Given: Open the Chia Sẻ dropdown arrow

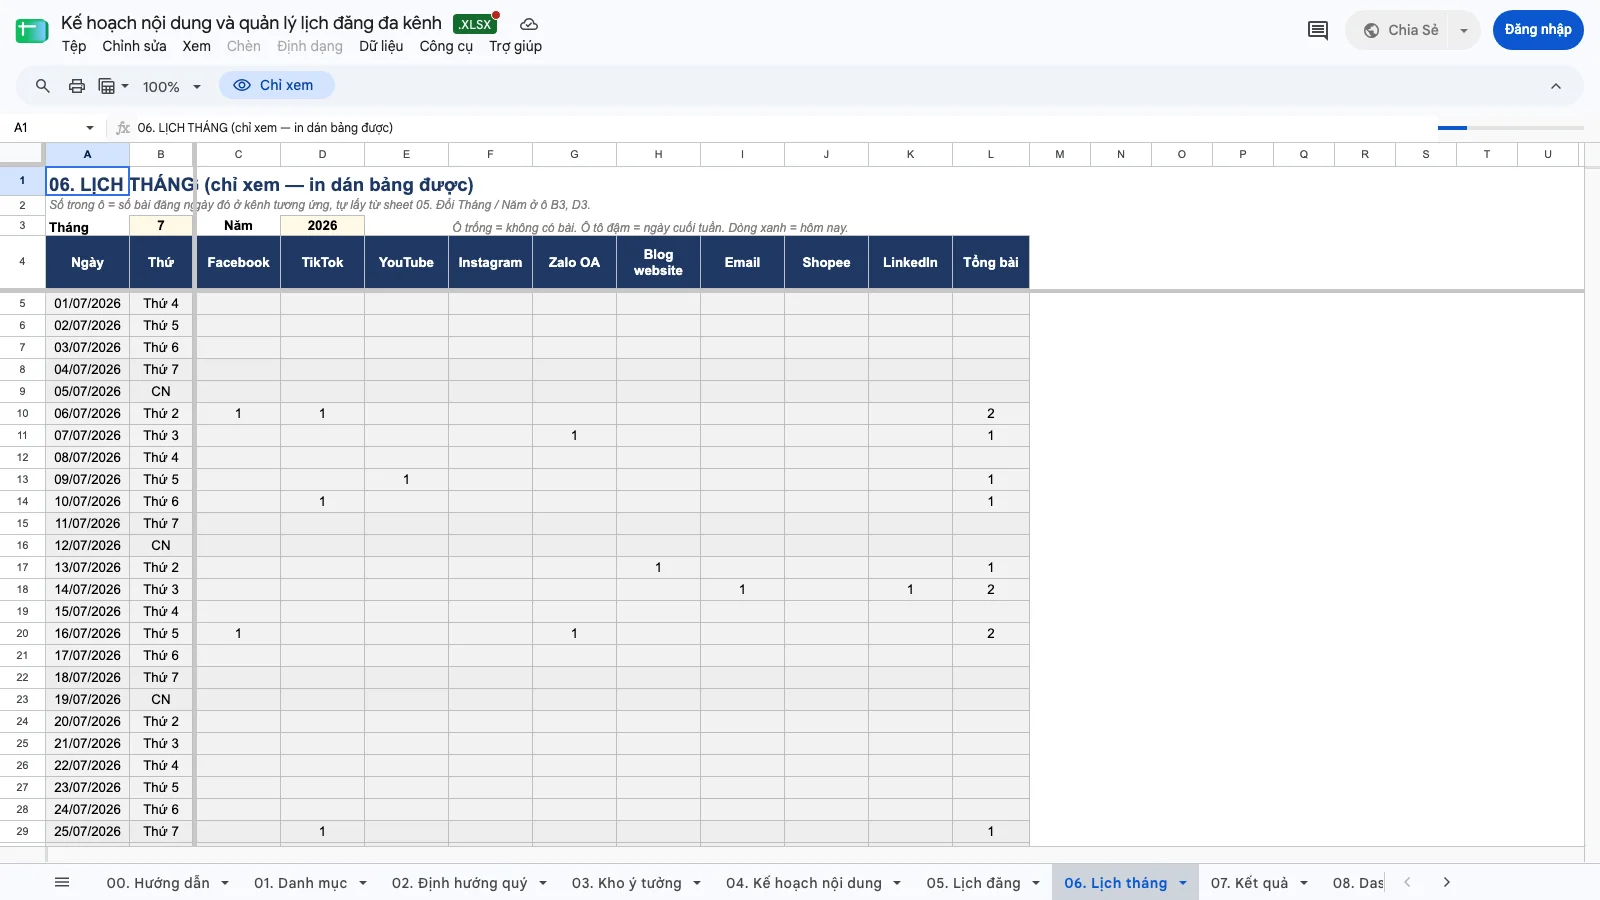Looking at the screenshot, I should click(1464, 30).
